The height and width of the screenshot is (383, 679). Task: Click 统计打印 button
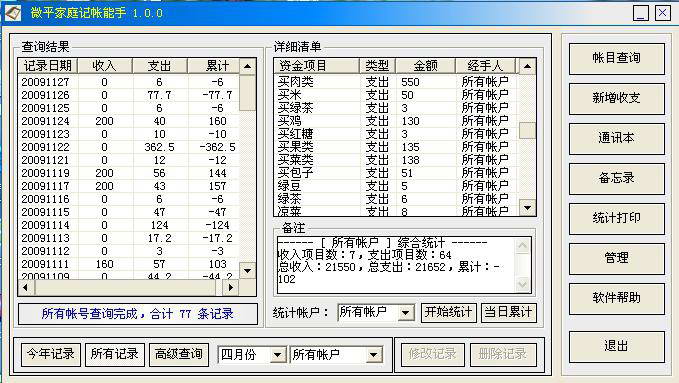click(x=616, y=218)
